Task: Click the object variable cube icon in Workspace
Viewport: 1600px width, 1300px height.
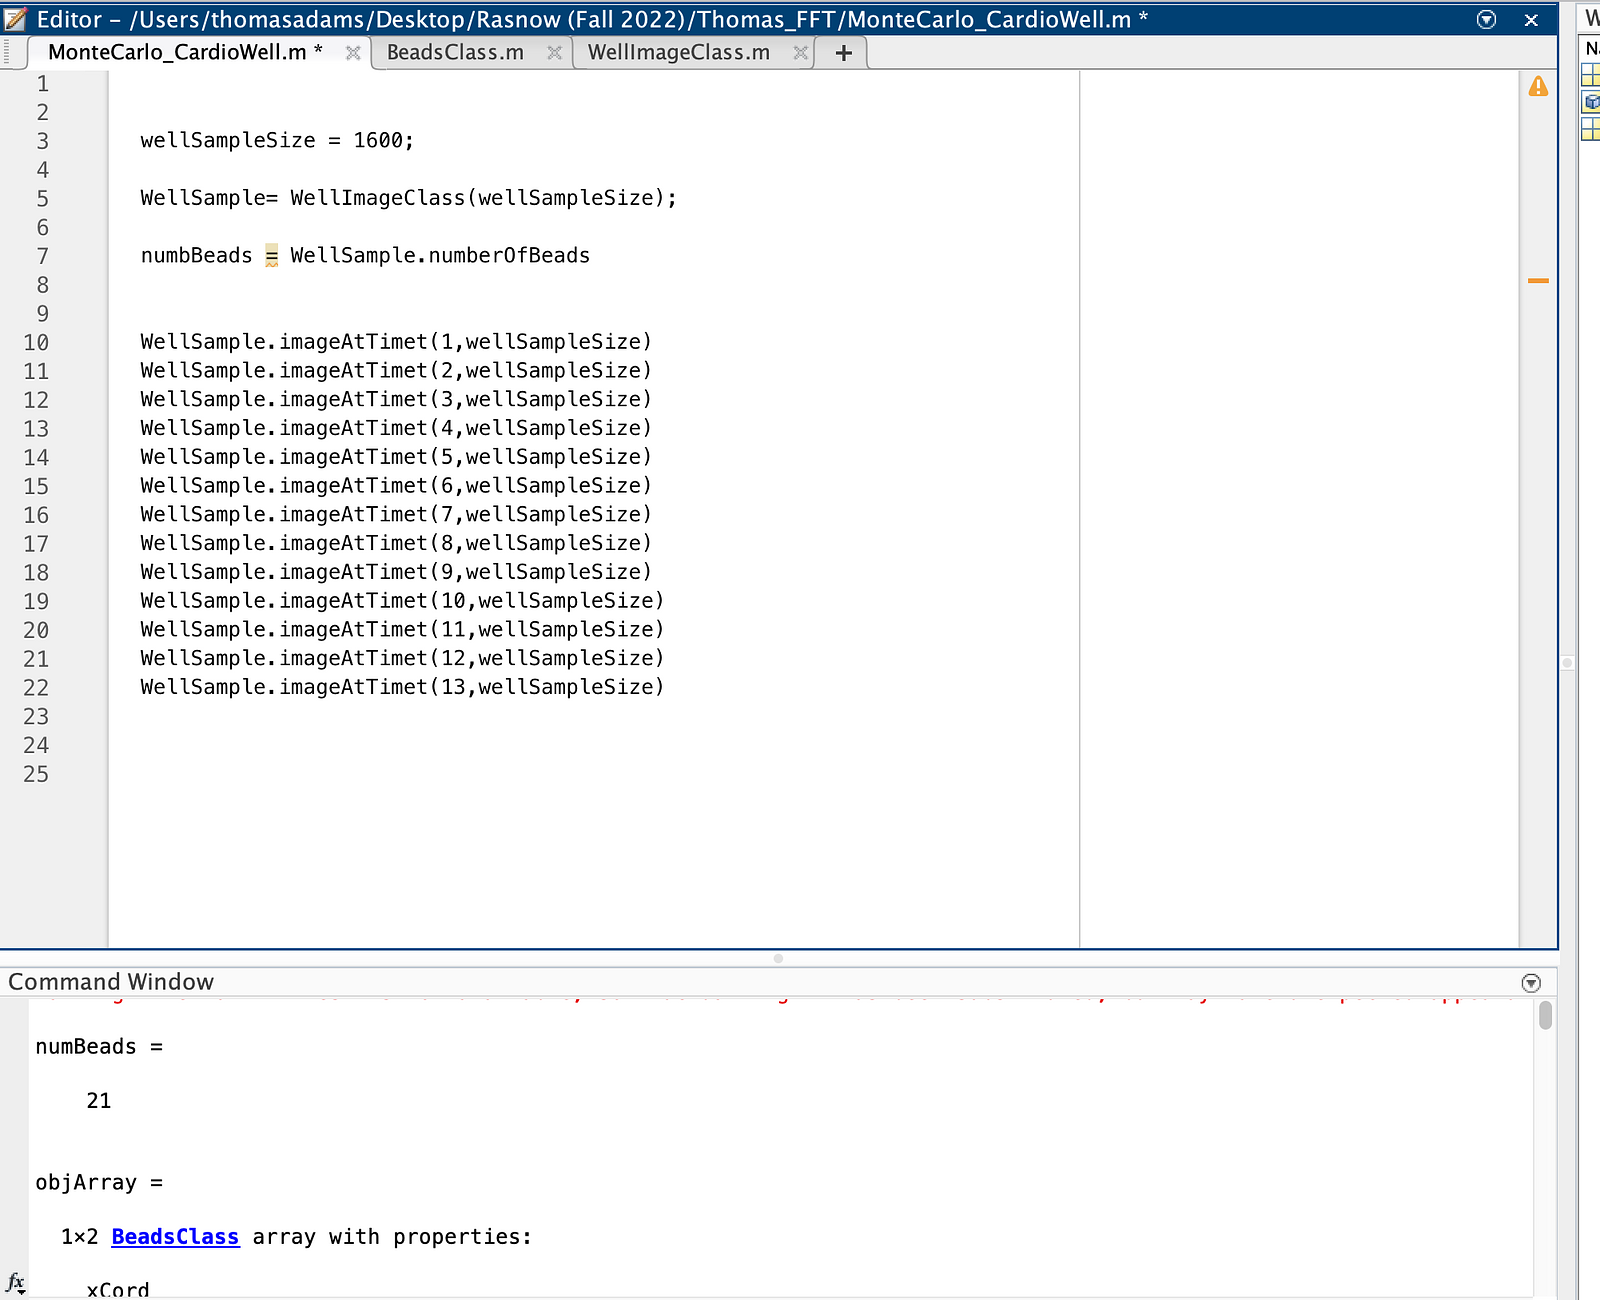Action: click(1591, 102)
